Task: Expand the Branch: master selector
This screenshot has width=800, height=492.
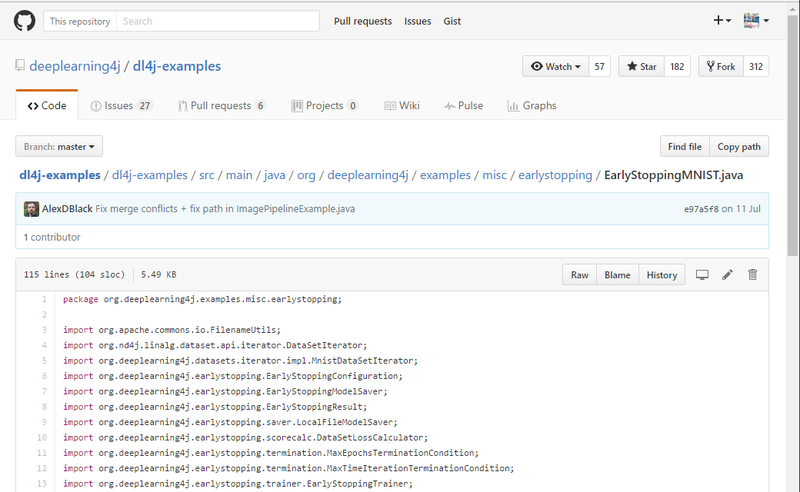Action: point(59,146)
